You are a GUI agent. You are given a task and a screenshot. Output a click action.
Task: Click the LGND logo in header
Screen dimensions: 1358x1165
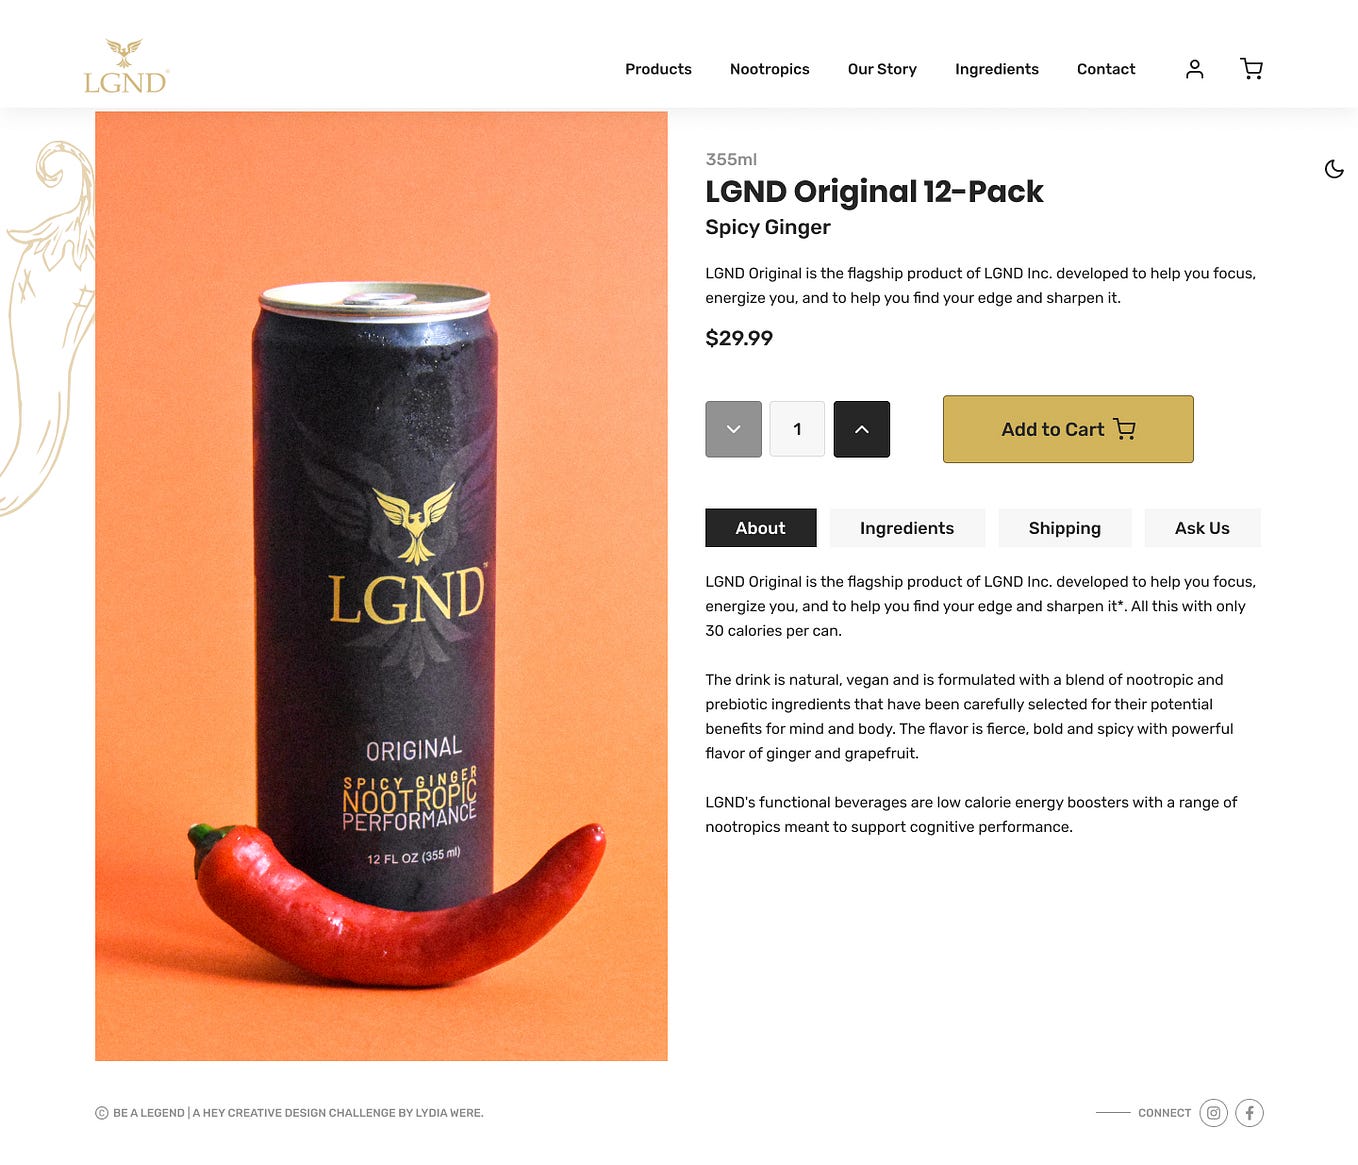(x=126, y=67)
